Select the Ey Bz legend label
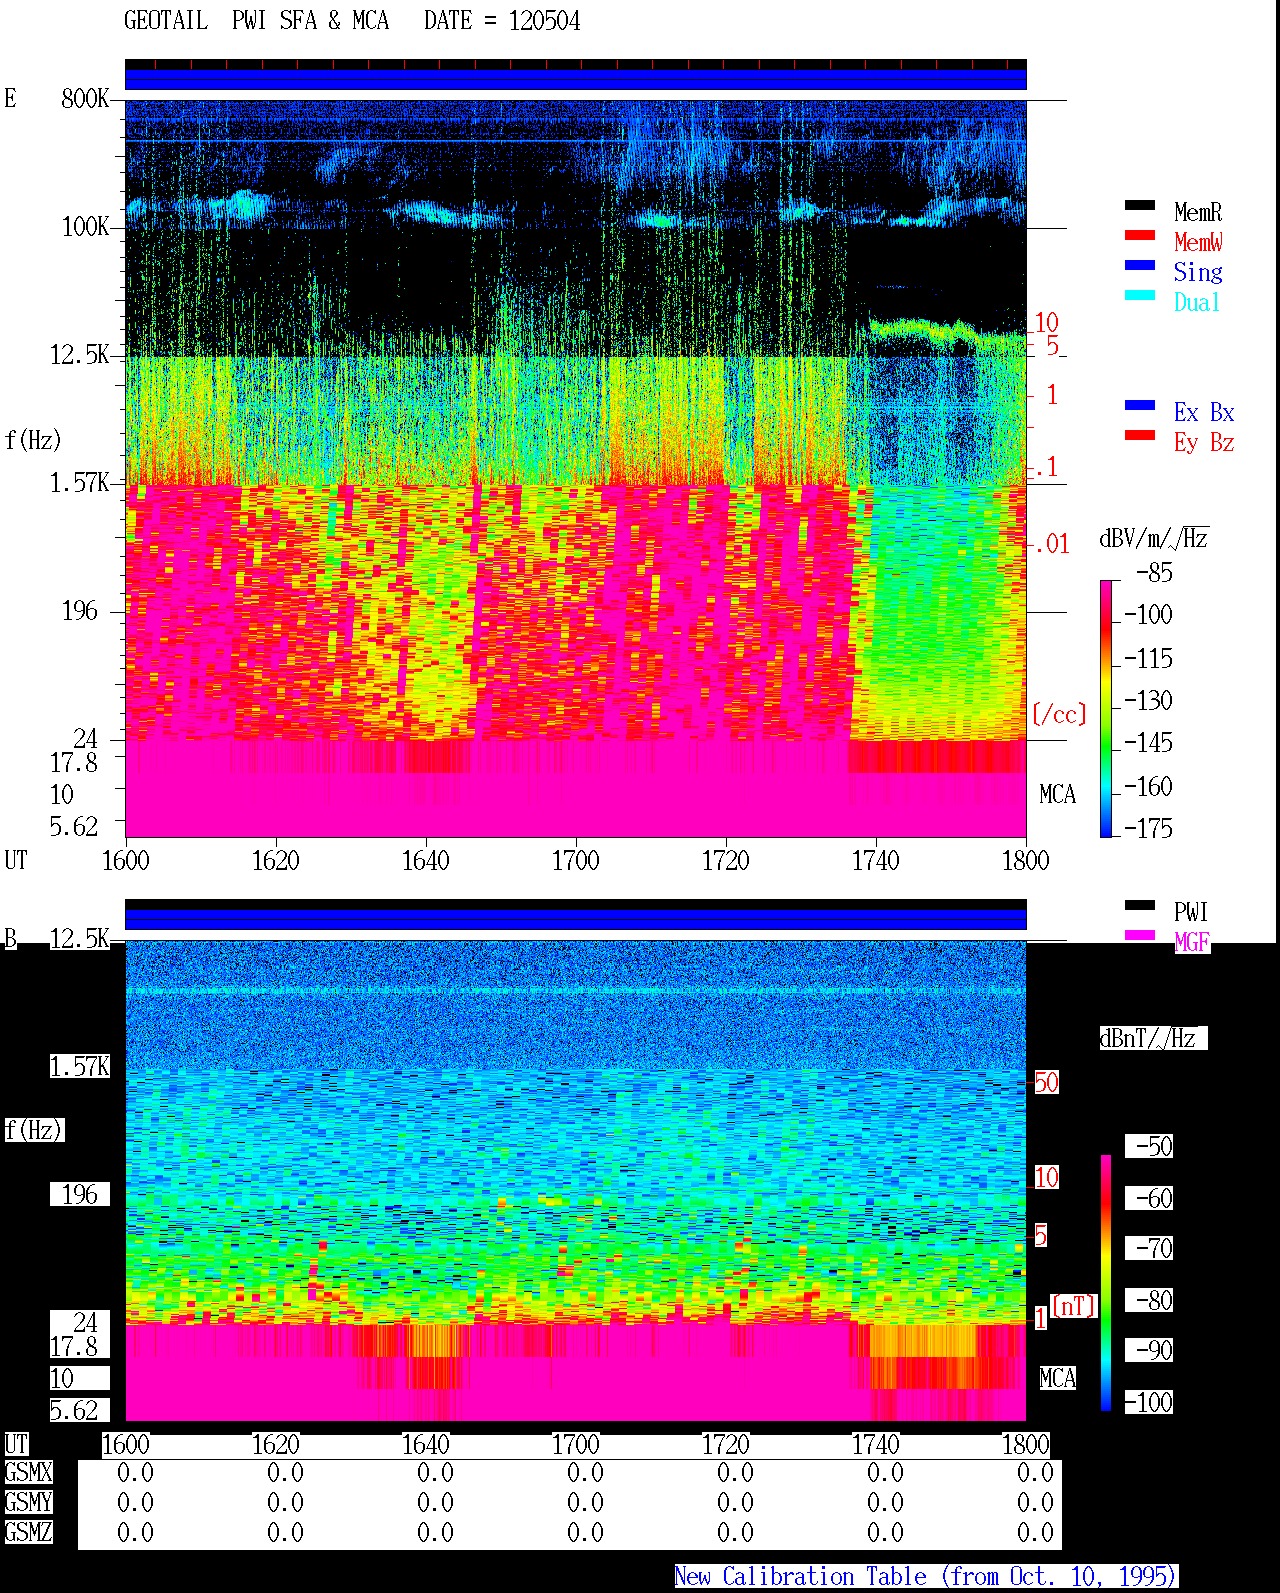The height and width of the screenshot is (1593, 1280). point(1204,442)
